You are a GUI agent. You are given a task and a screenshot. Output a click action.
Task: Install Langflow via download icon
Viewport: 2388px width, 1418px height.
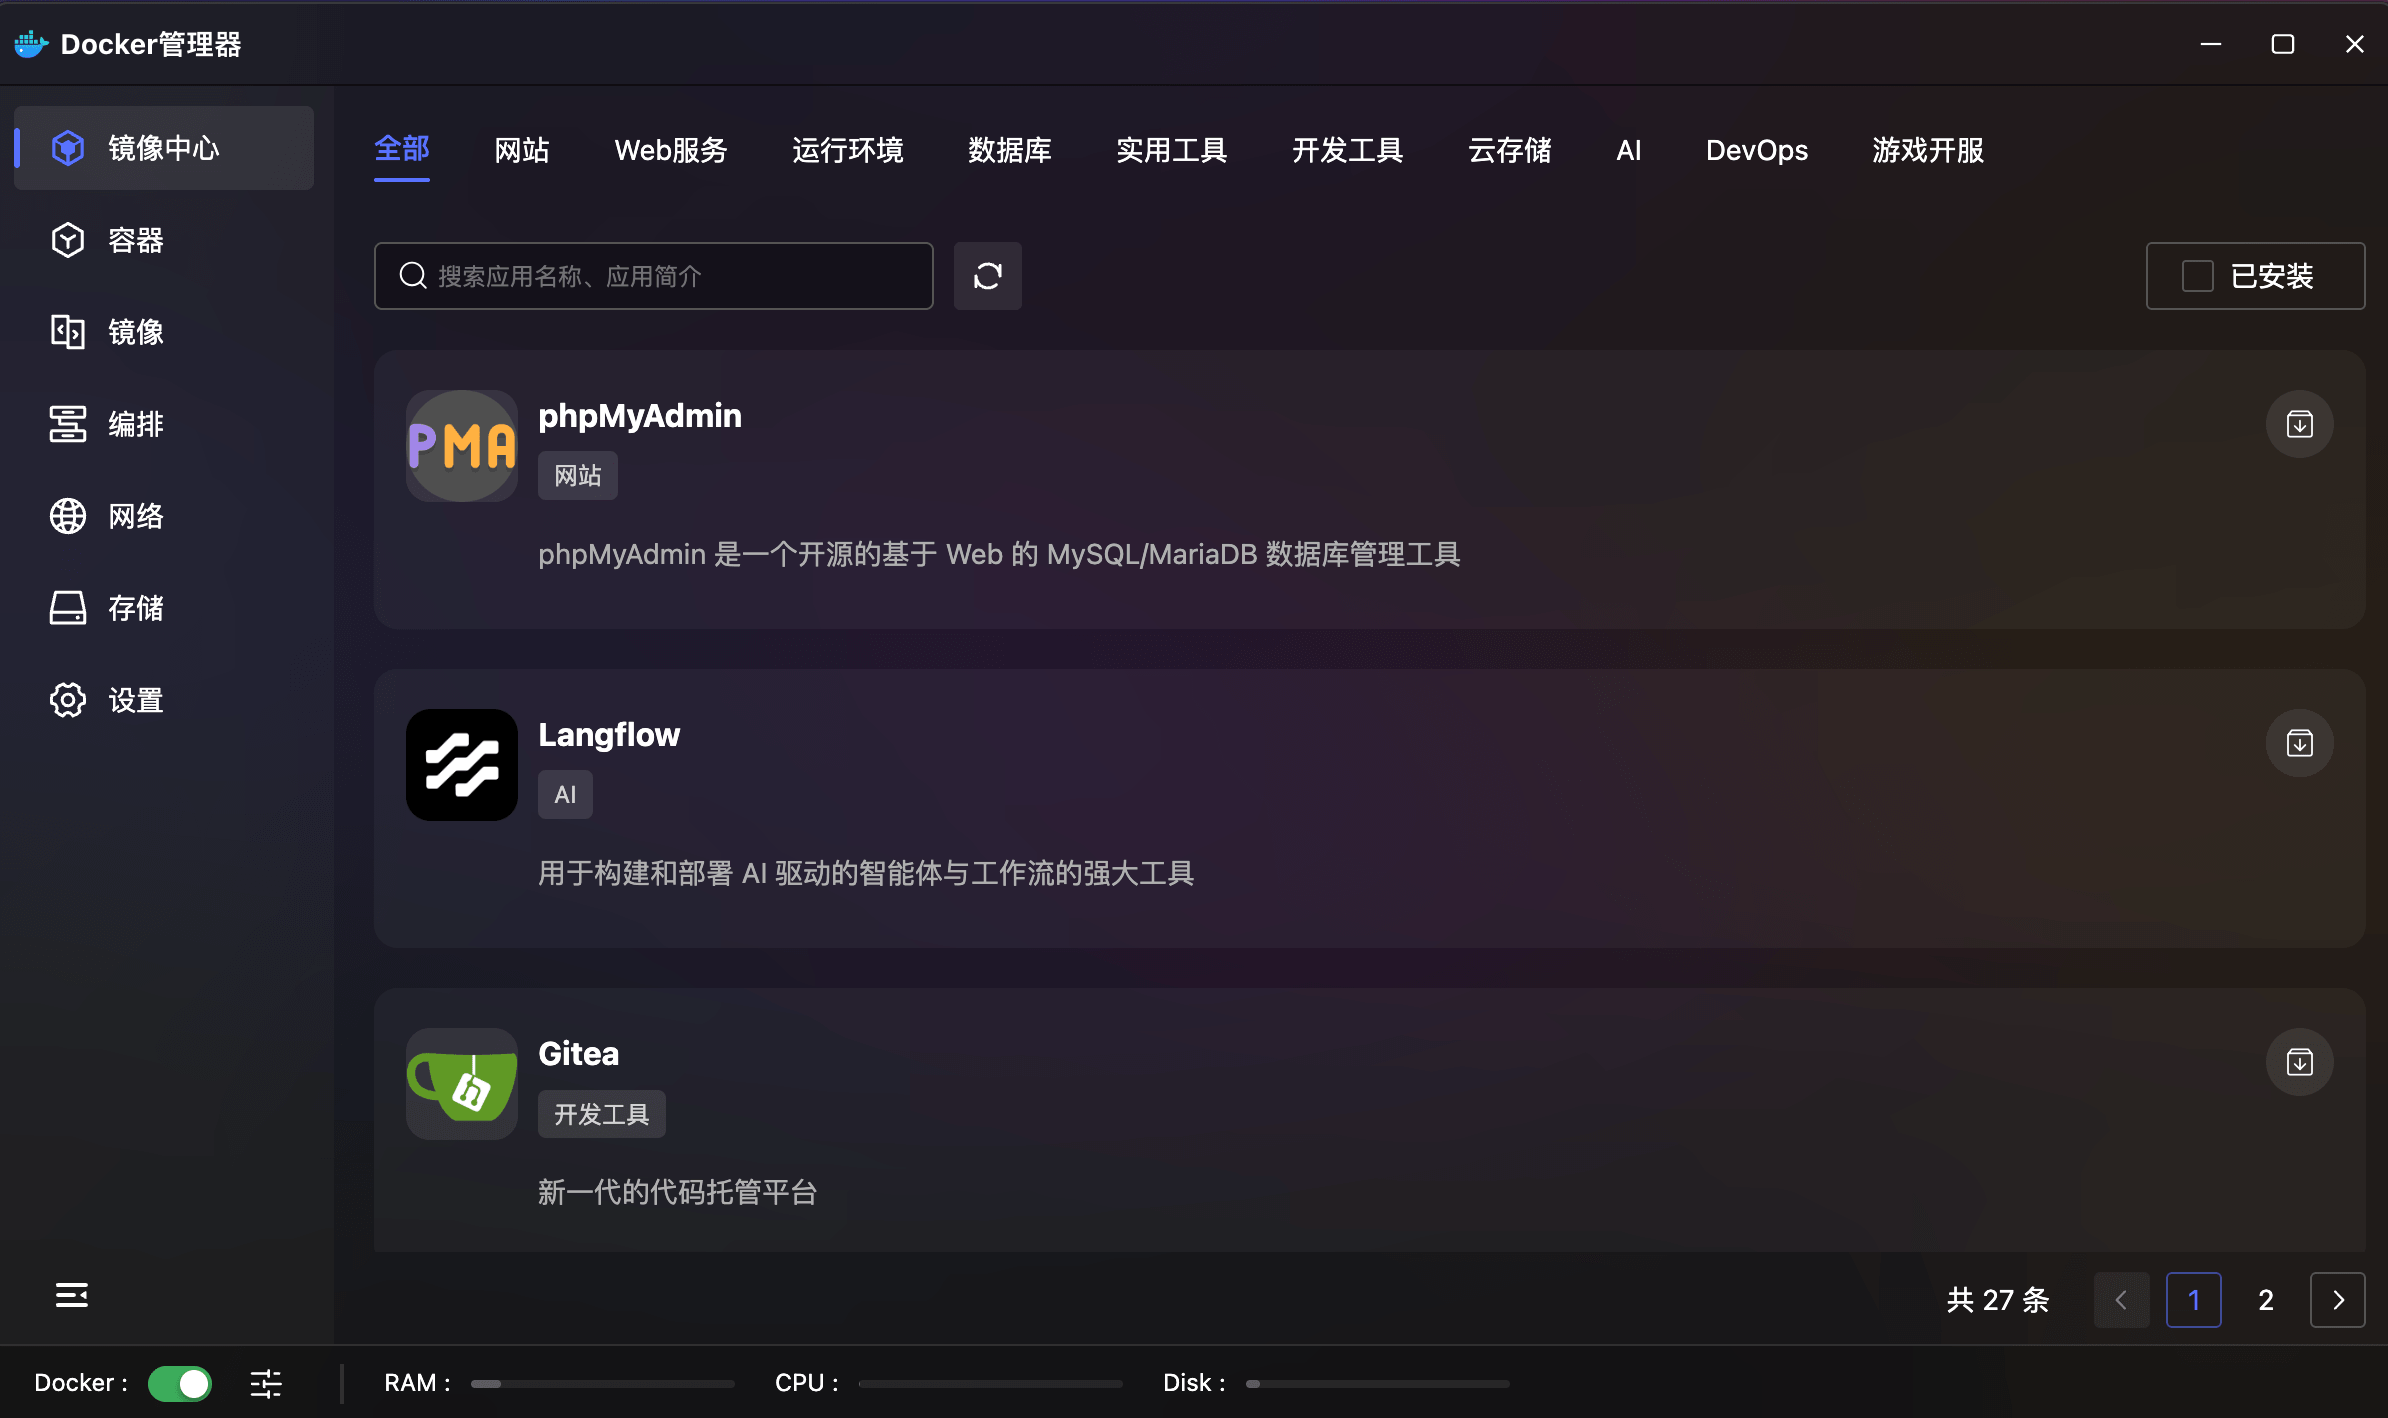click(x=2299, y=743)
